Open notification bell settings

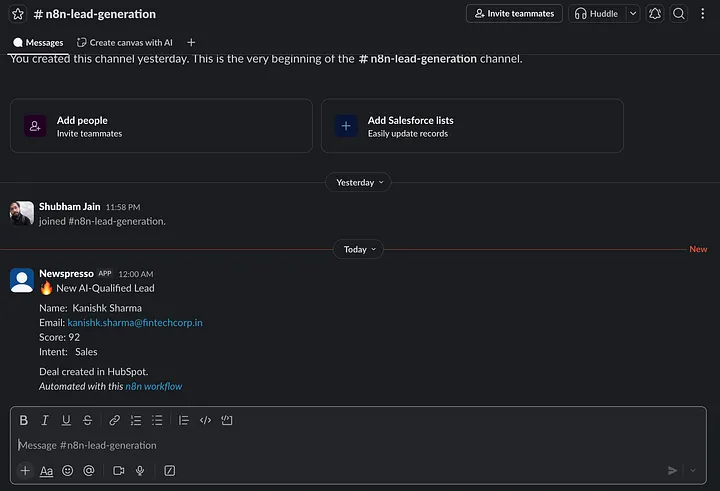[x=655, y=14]
